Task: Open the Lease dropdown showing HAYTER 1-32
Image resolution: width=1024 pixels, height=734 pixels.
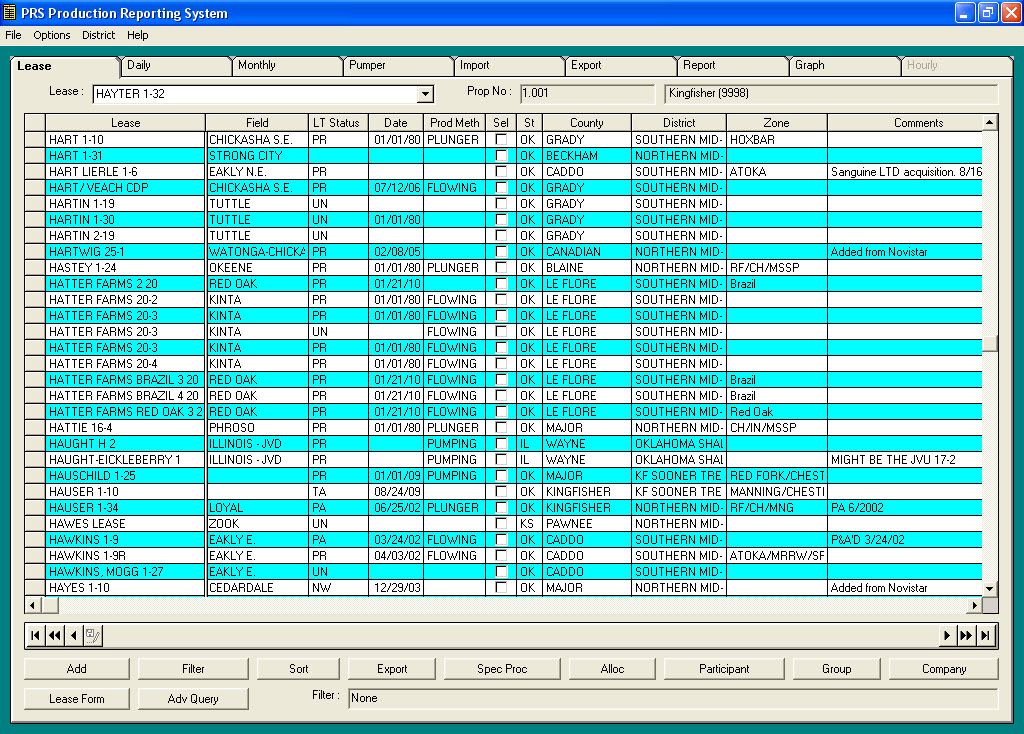Action: coord(424,93)
